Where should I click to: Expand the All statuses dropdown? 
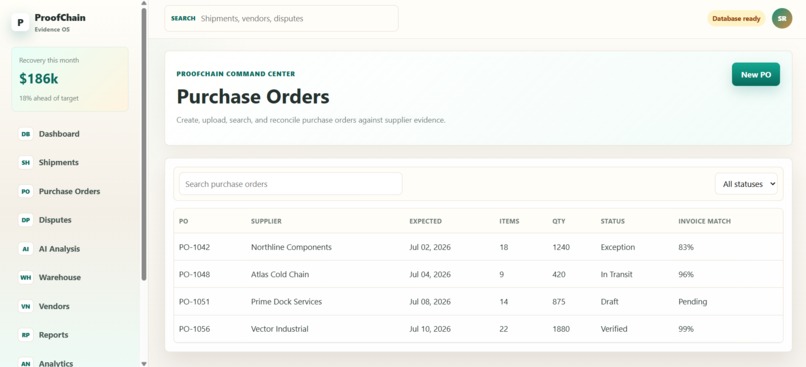pyautogui.click(x=746, y=184)
